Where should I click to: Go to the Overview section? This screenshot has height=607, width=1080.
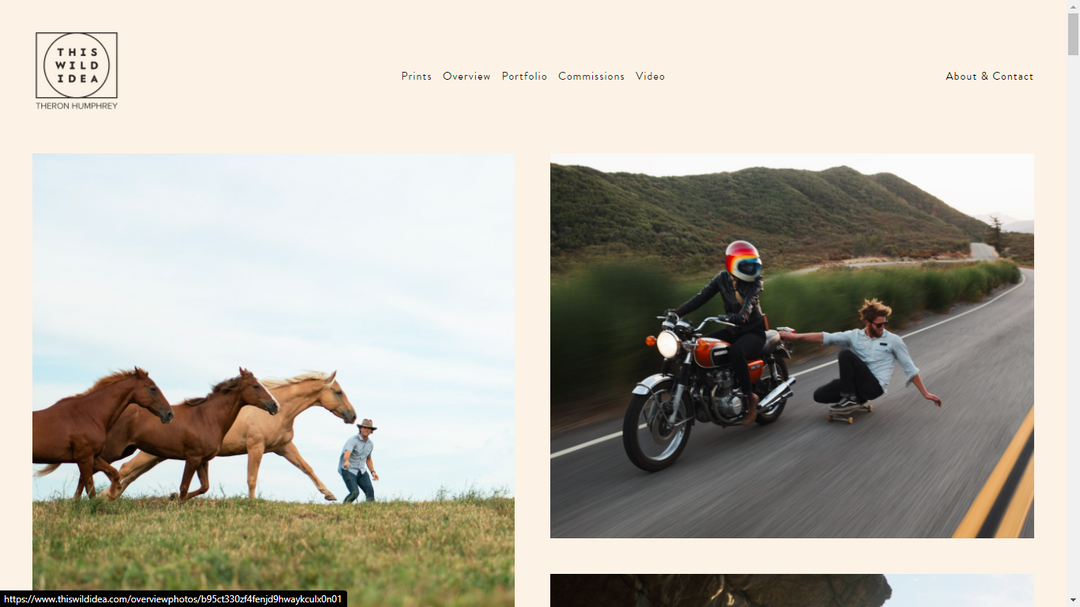tap(466, 76)
